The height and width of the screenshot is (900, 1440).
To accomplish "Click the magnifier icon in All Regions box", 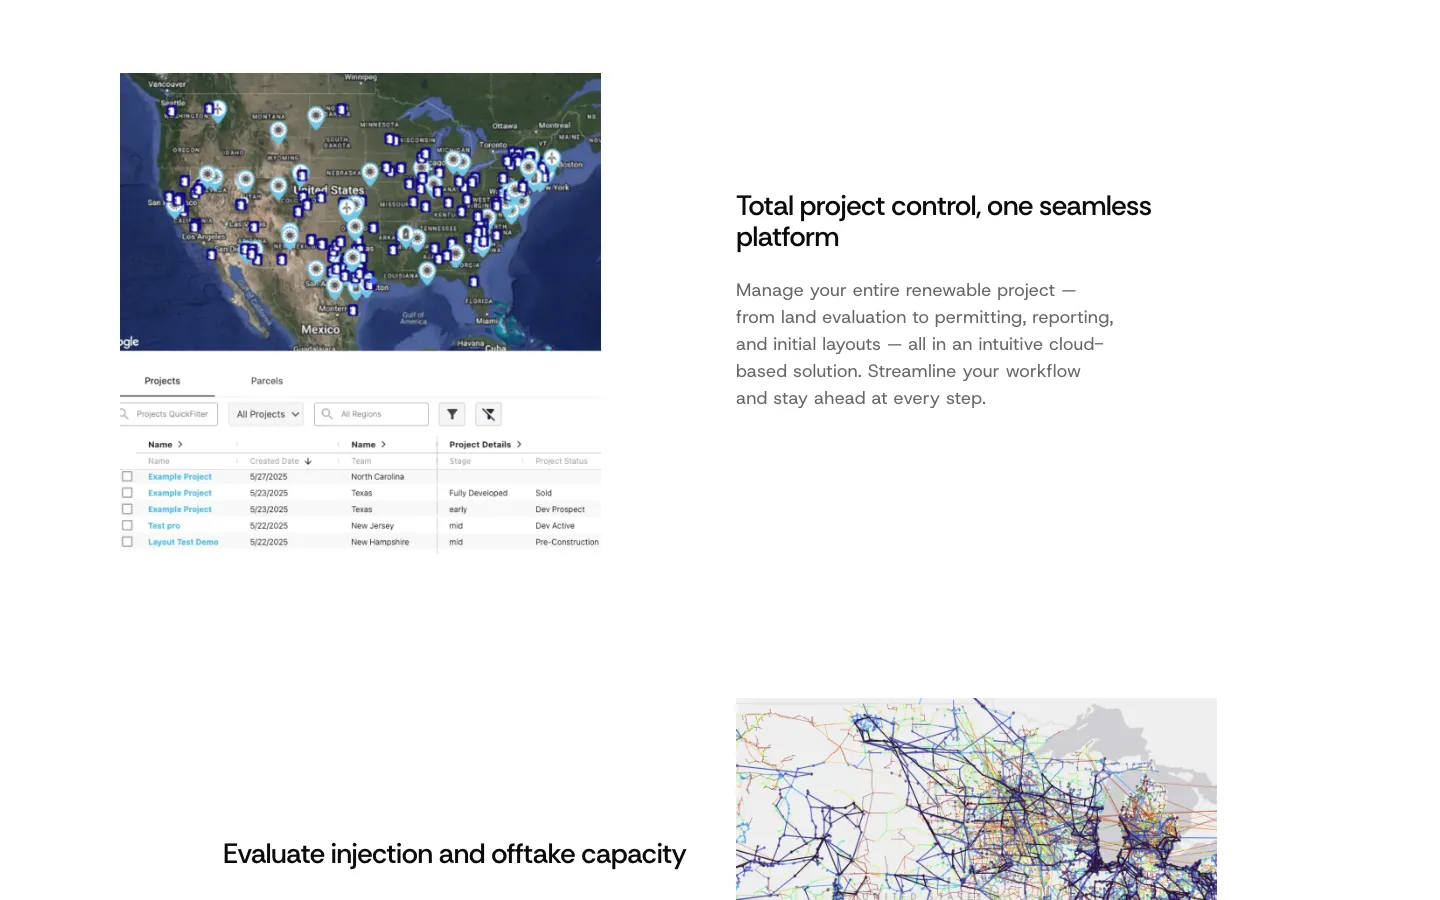I will pyautogui.click(x=327, y=414).
